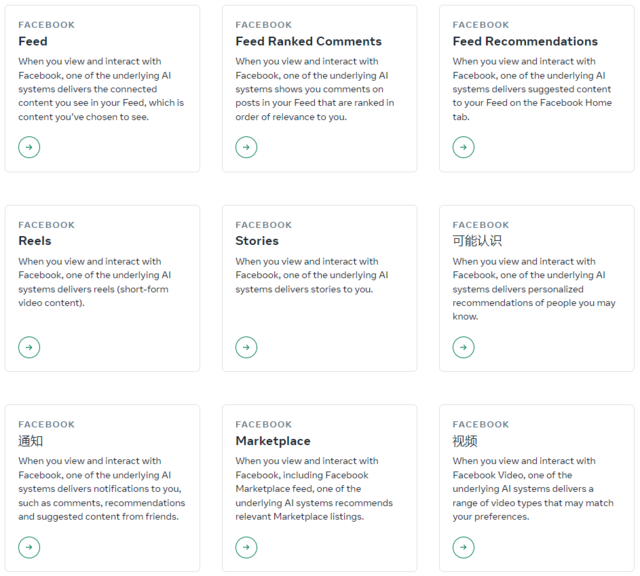Screen dimensions: 640x576
Task: Click the arrow icon on Feed card
Action: 29,147
